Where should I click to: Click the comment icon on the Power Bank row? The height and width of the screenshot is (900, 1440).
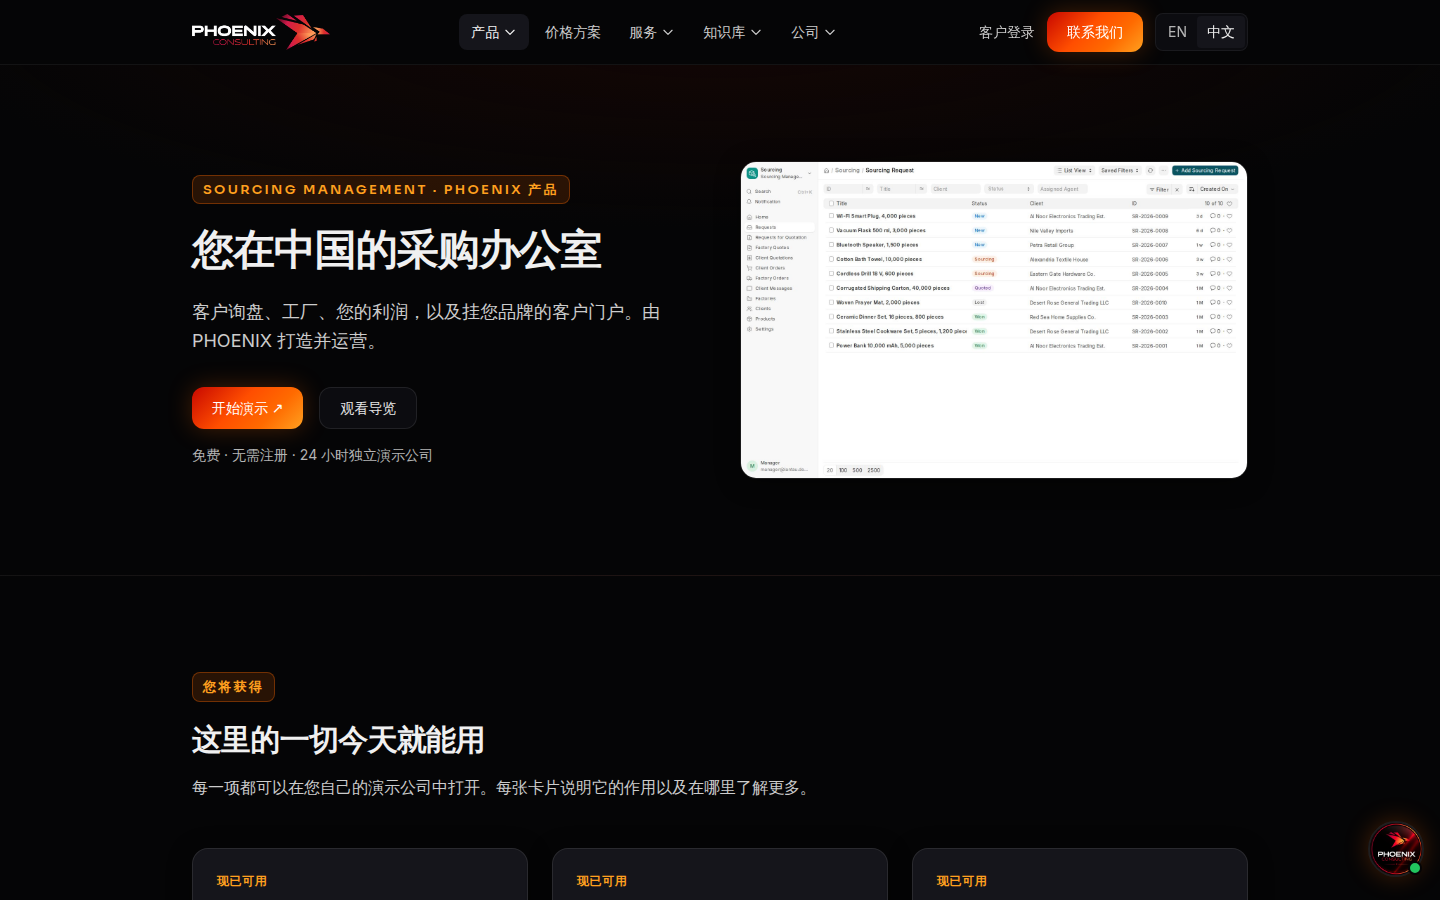[1213, 346]
